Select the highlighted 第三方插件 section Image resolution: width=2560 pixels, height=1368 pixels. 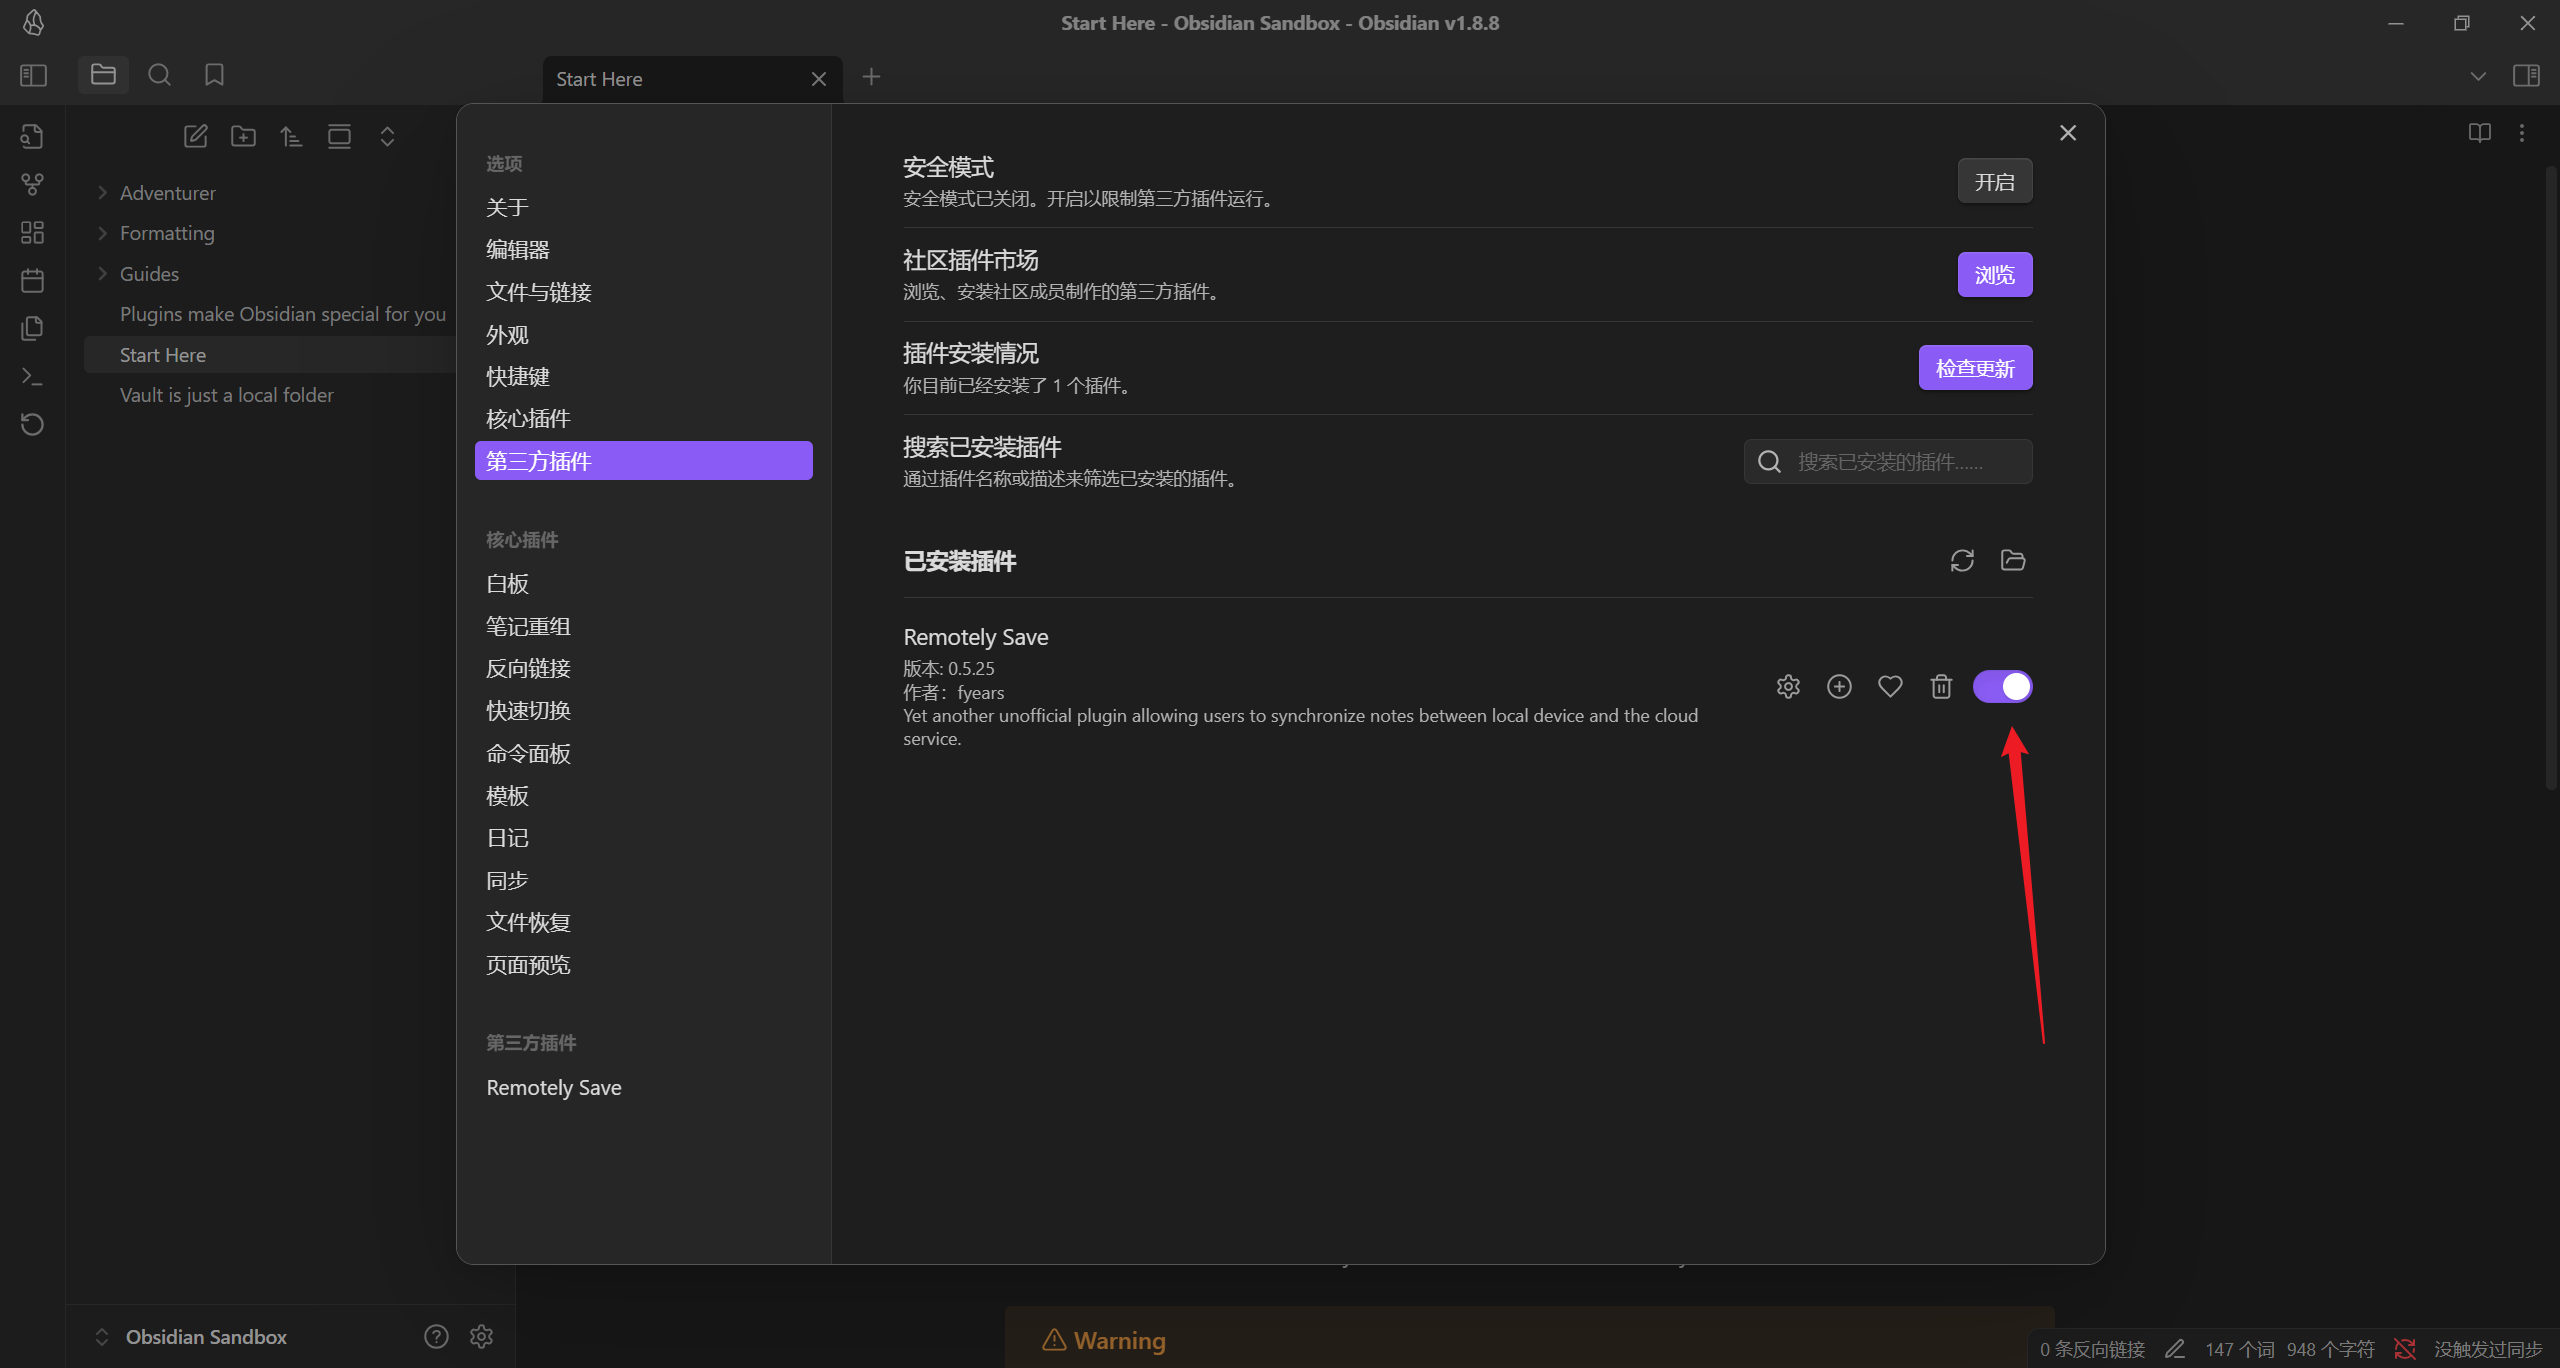click(643, 461)
